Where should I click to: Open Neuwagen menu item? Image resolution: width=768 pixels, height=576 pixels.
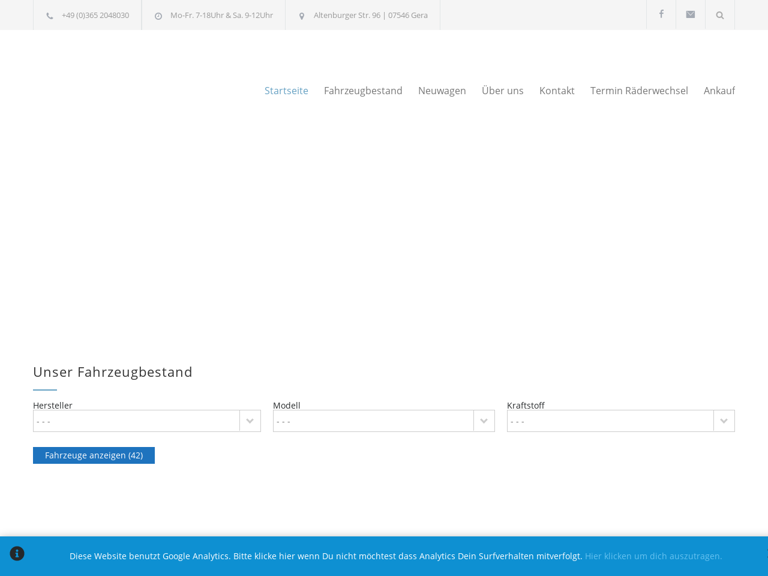442,91
